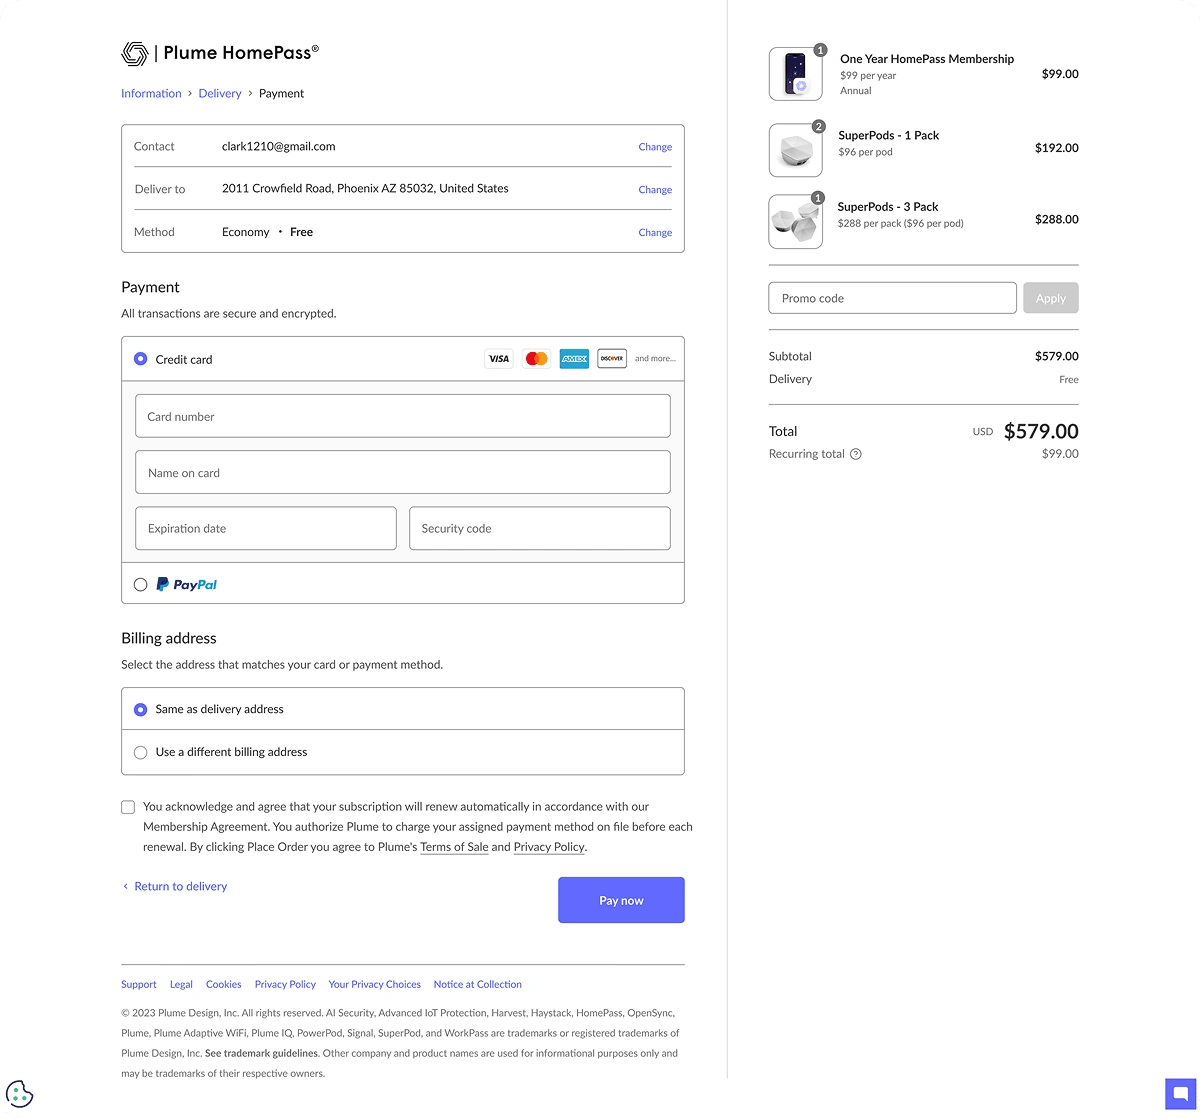Image resolution: width=1200 pixels, height=1118 pixels.
Task: Click the American Express icon
Action: pos(574,359)
